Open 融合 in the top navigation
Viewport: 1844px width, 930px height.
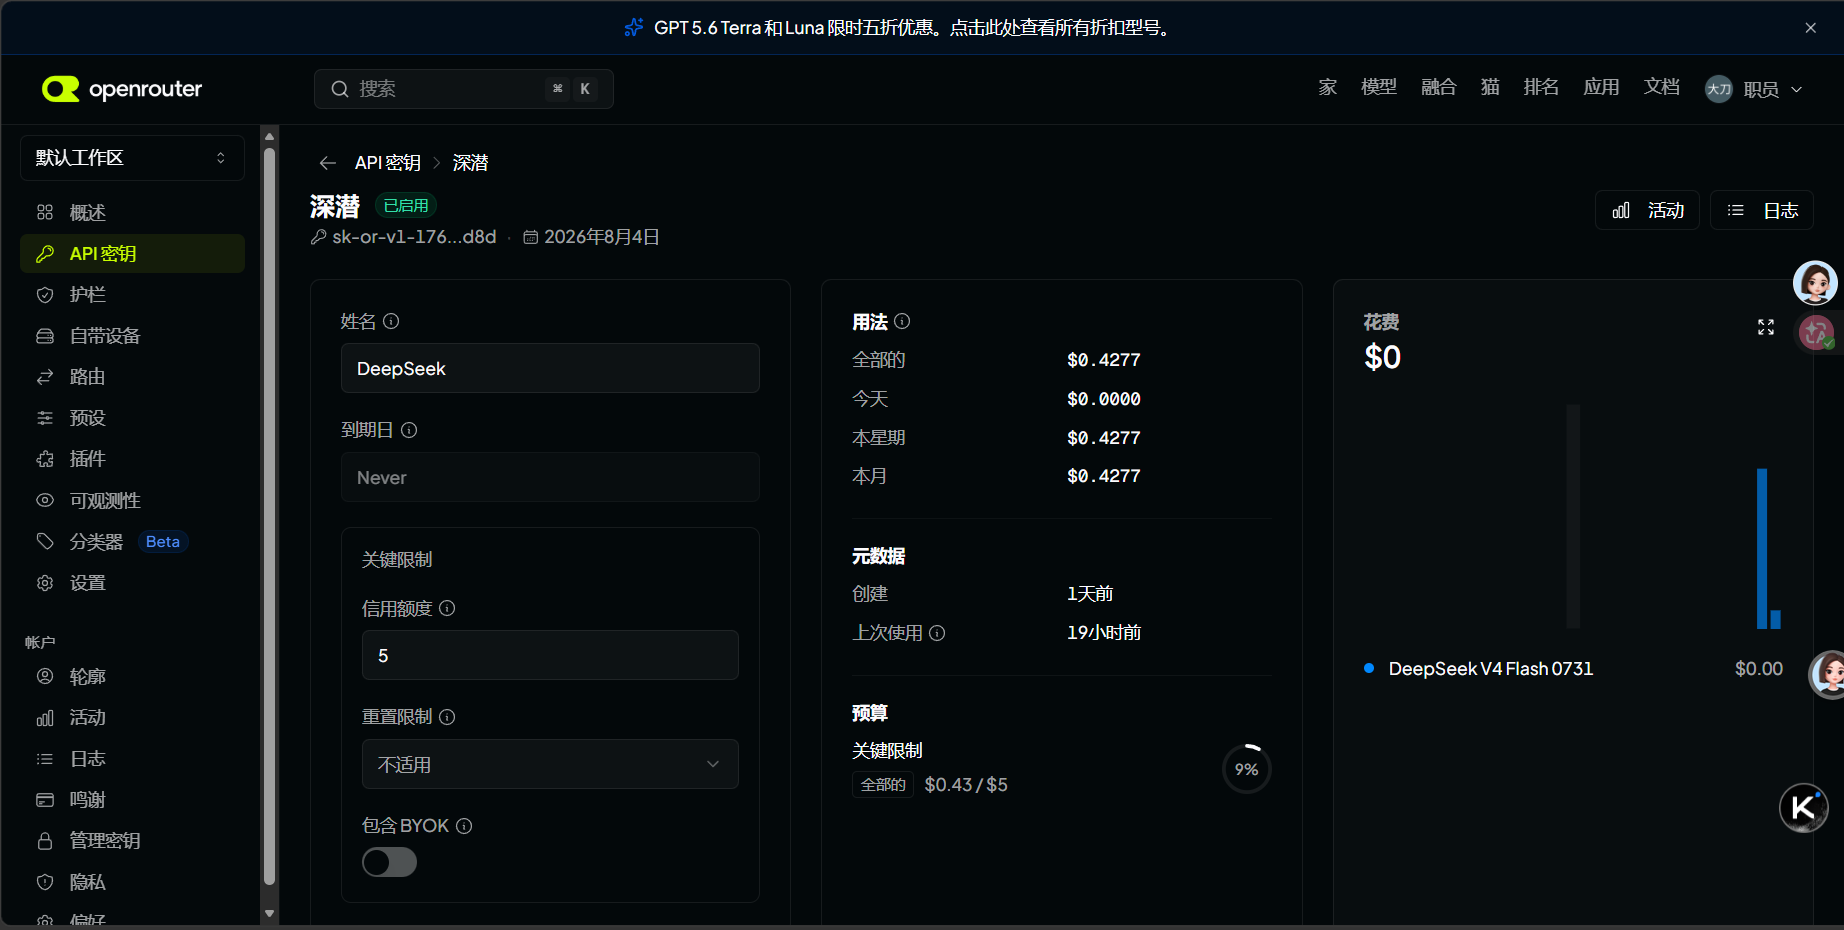tap(1439, 88)
